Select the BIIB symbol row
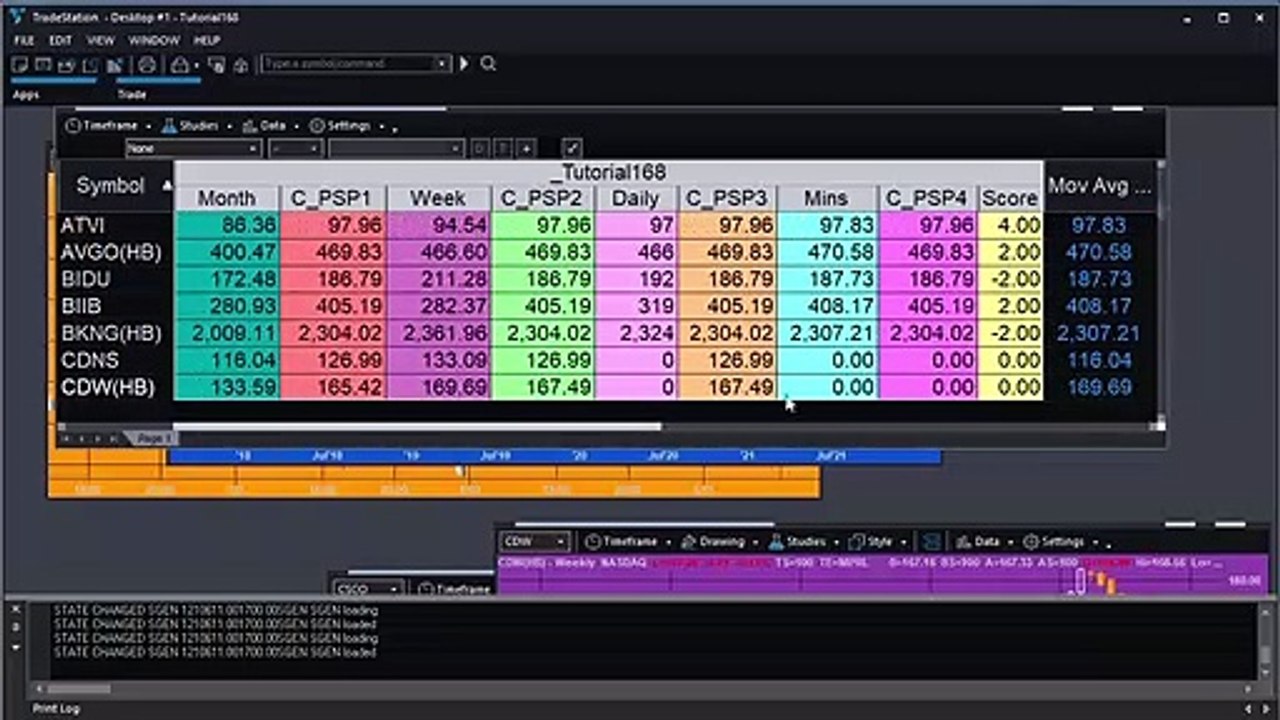Viewport: 1280px width, 720px height. click(x=80, y=306)
